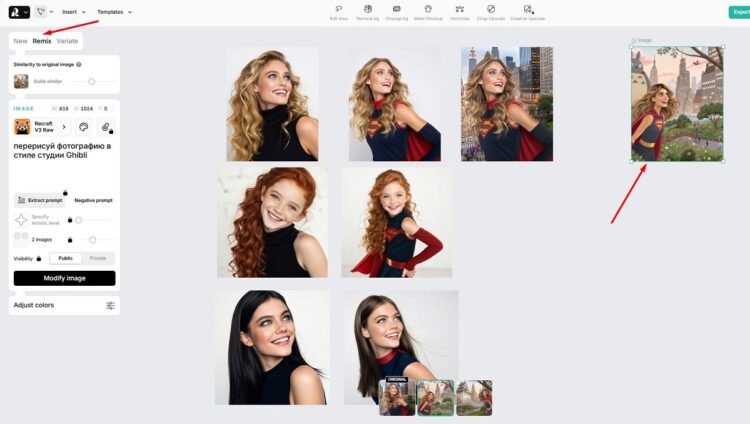Click the 'IMAGE' panel heading

pyautogui.click(x=23, y=109)
